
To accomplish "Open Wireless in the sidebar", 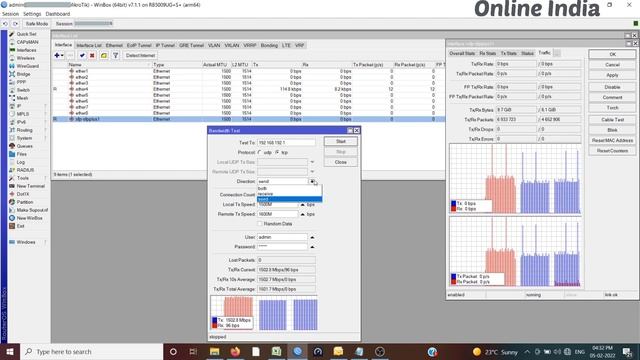I will (25, 58).
